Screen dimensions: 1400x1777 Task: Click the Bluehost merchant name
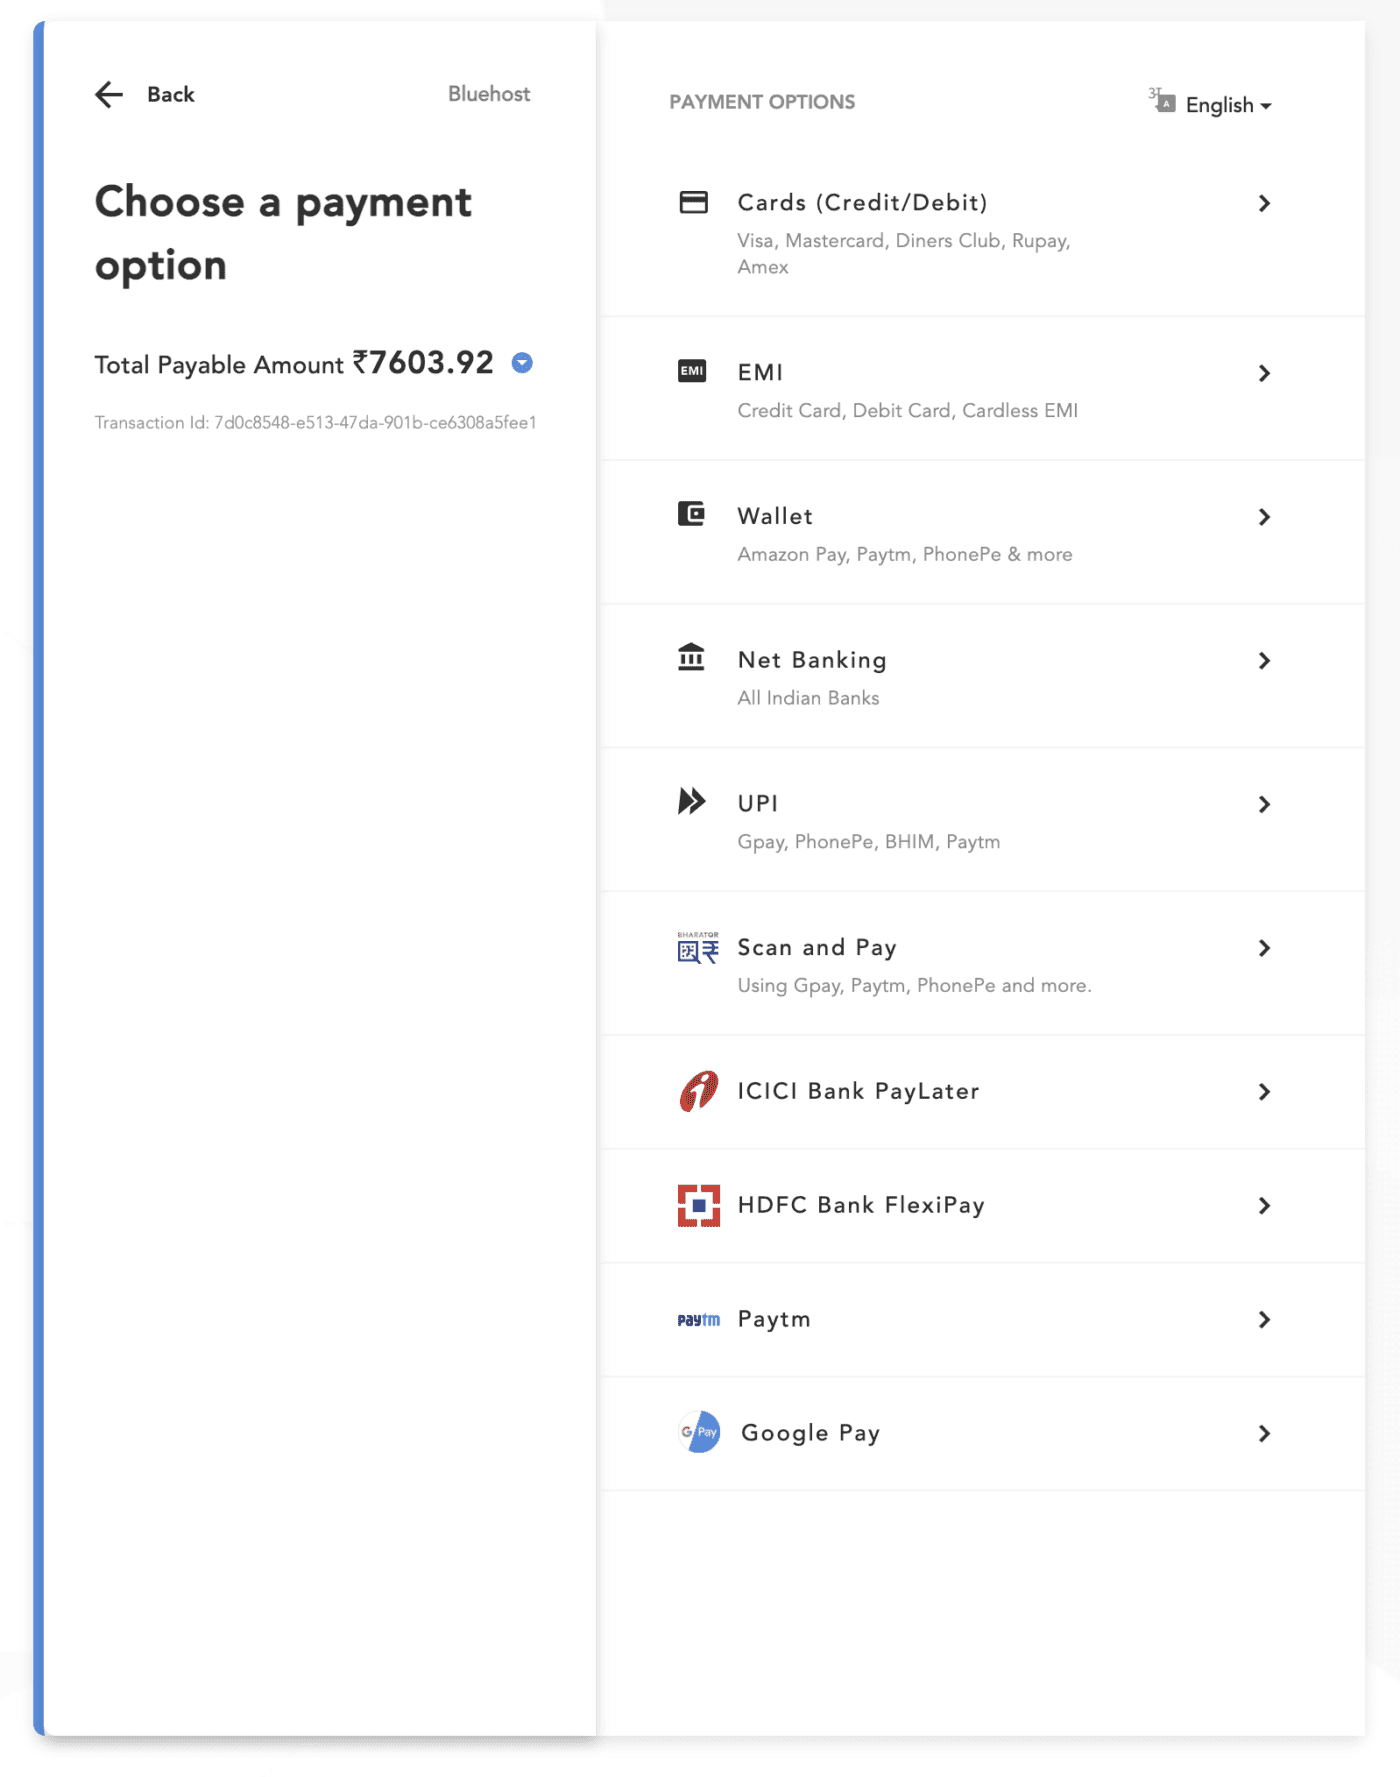pos(489,94)
